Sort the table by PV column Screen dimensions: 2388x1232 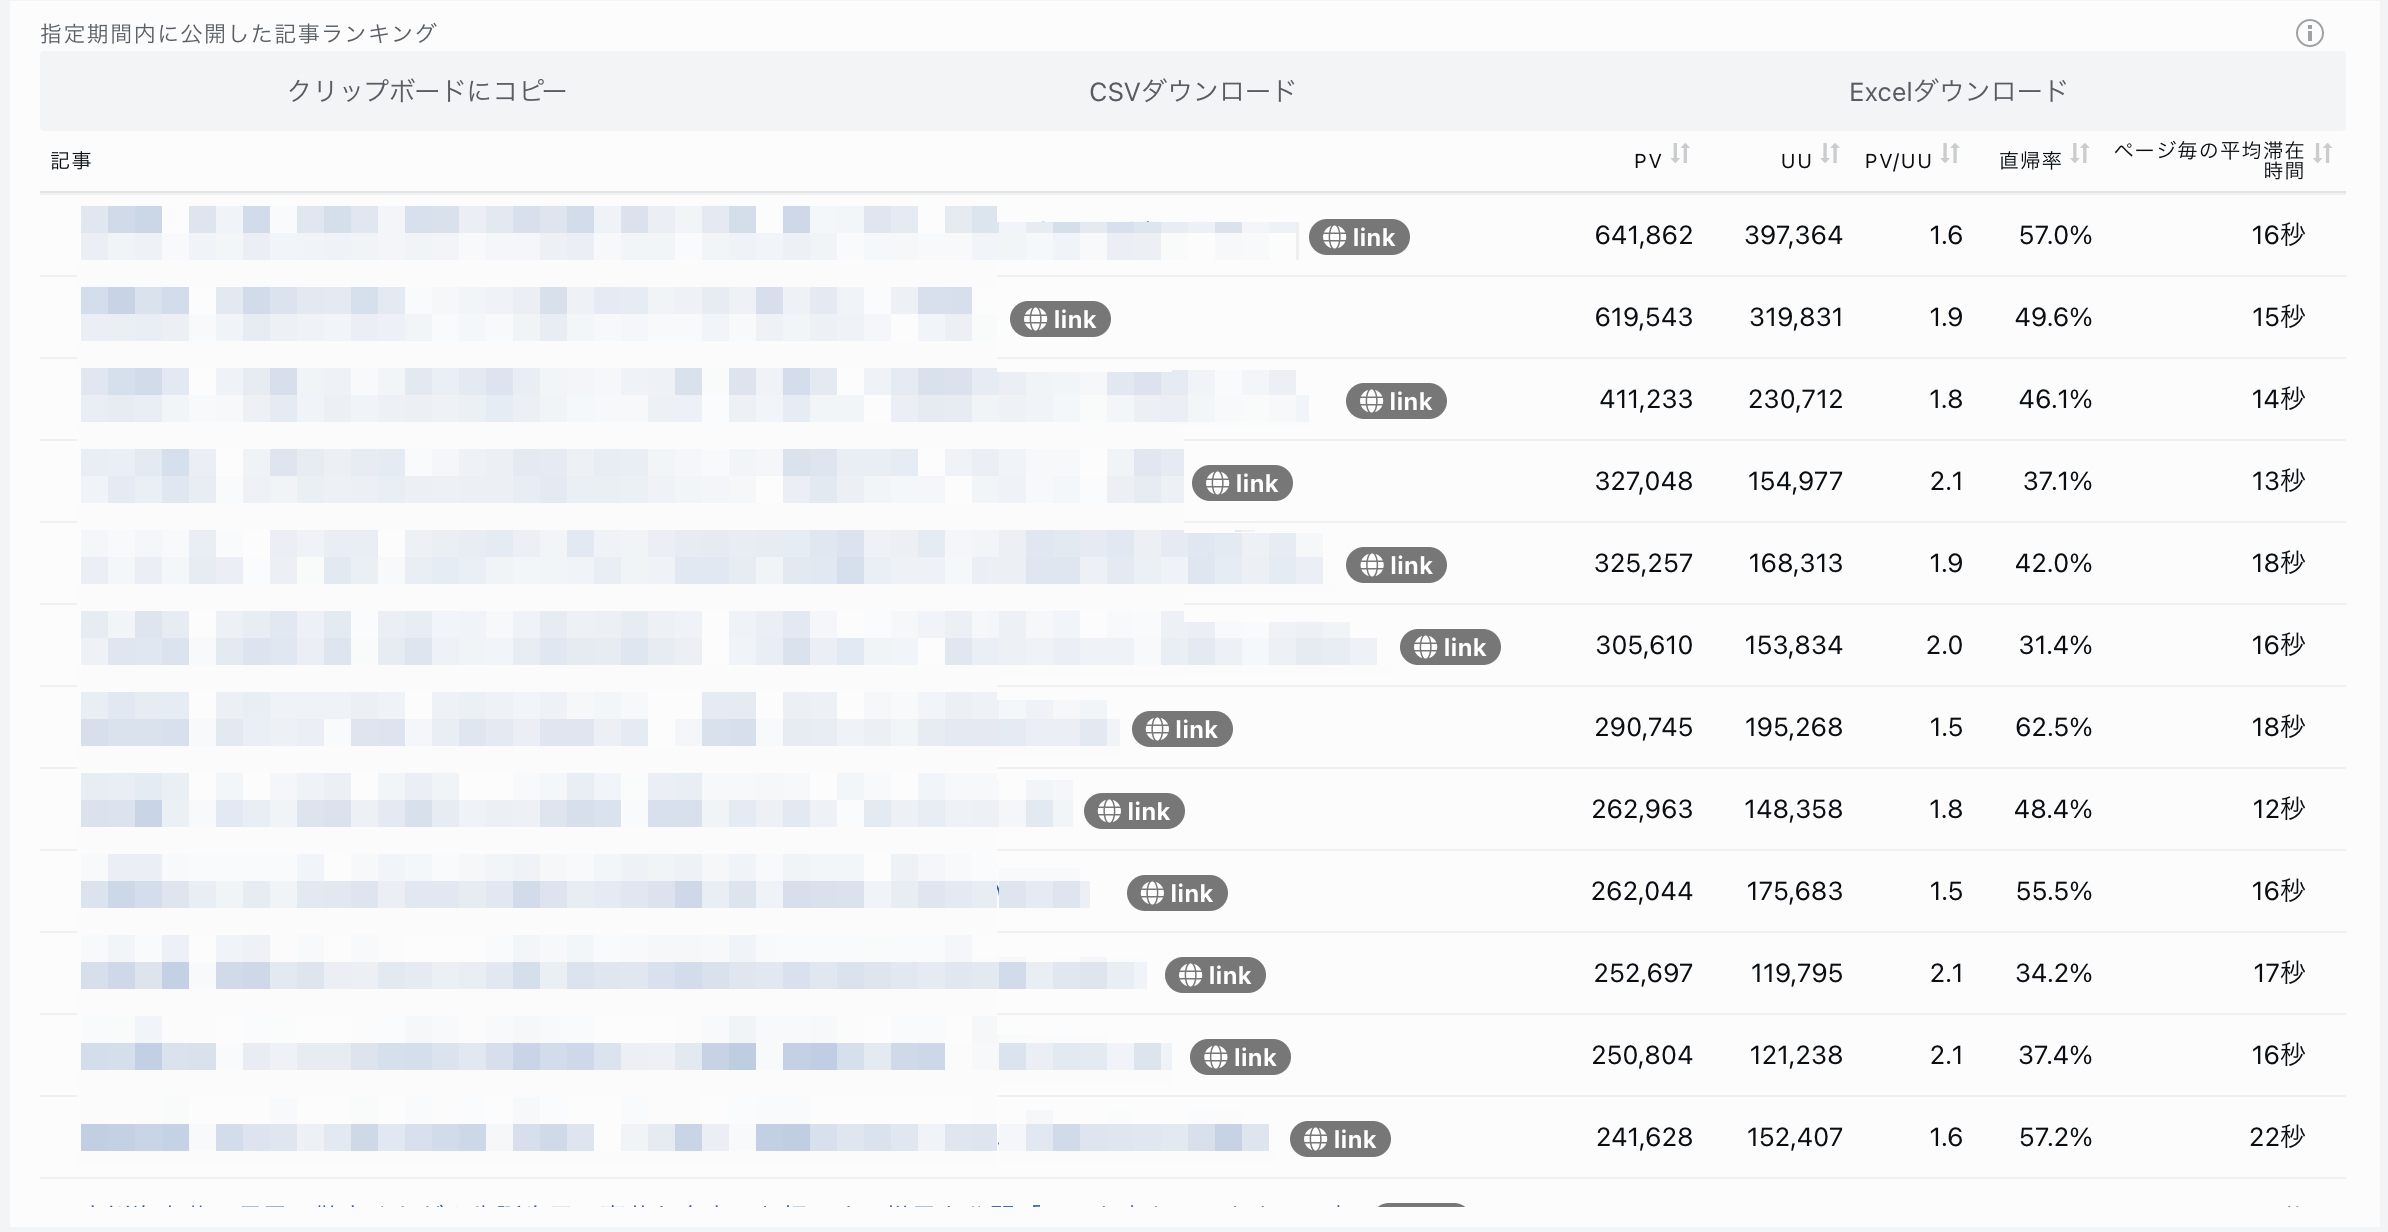(1681, 154)
